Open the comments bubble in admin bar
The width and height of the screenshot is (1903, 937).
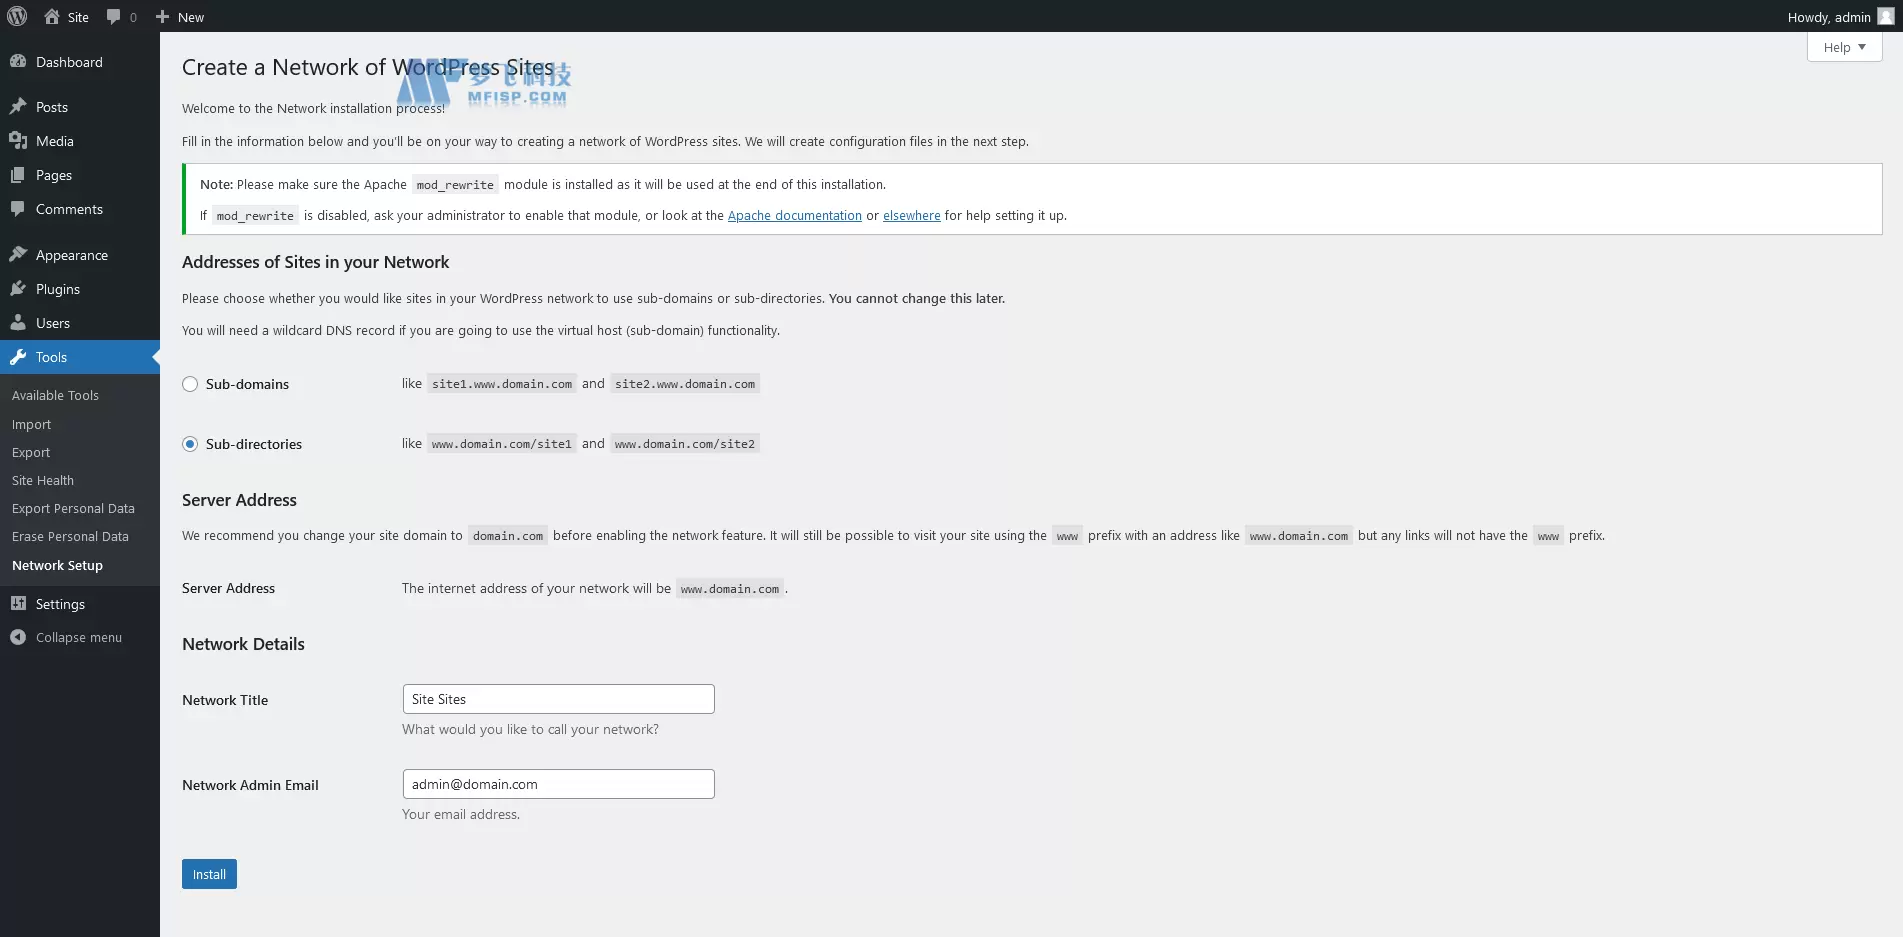[114, 16]
